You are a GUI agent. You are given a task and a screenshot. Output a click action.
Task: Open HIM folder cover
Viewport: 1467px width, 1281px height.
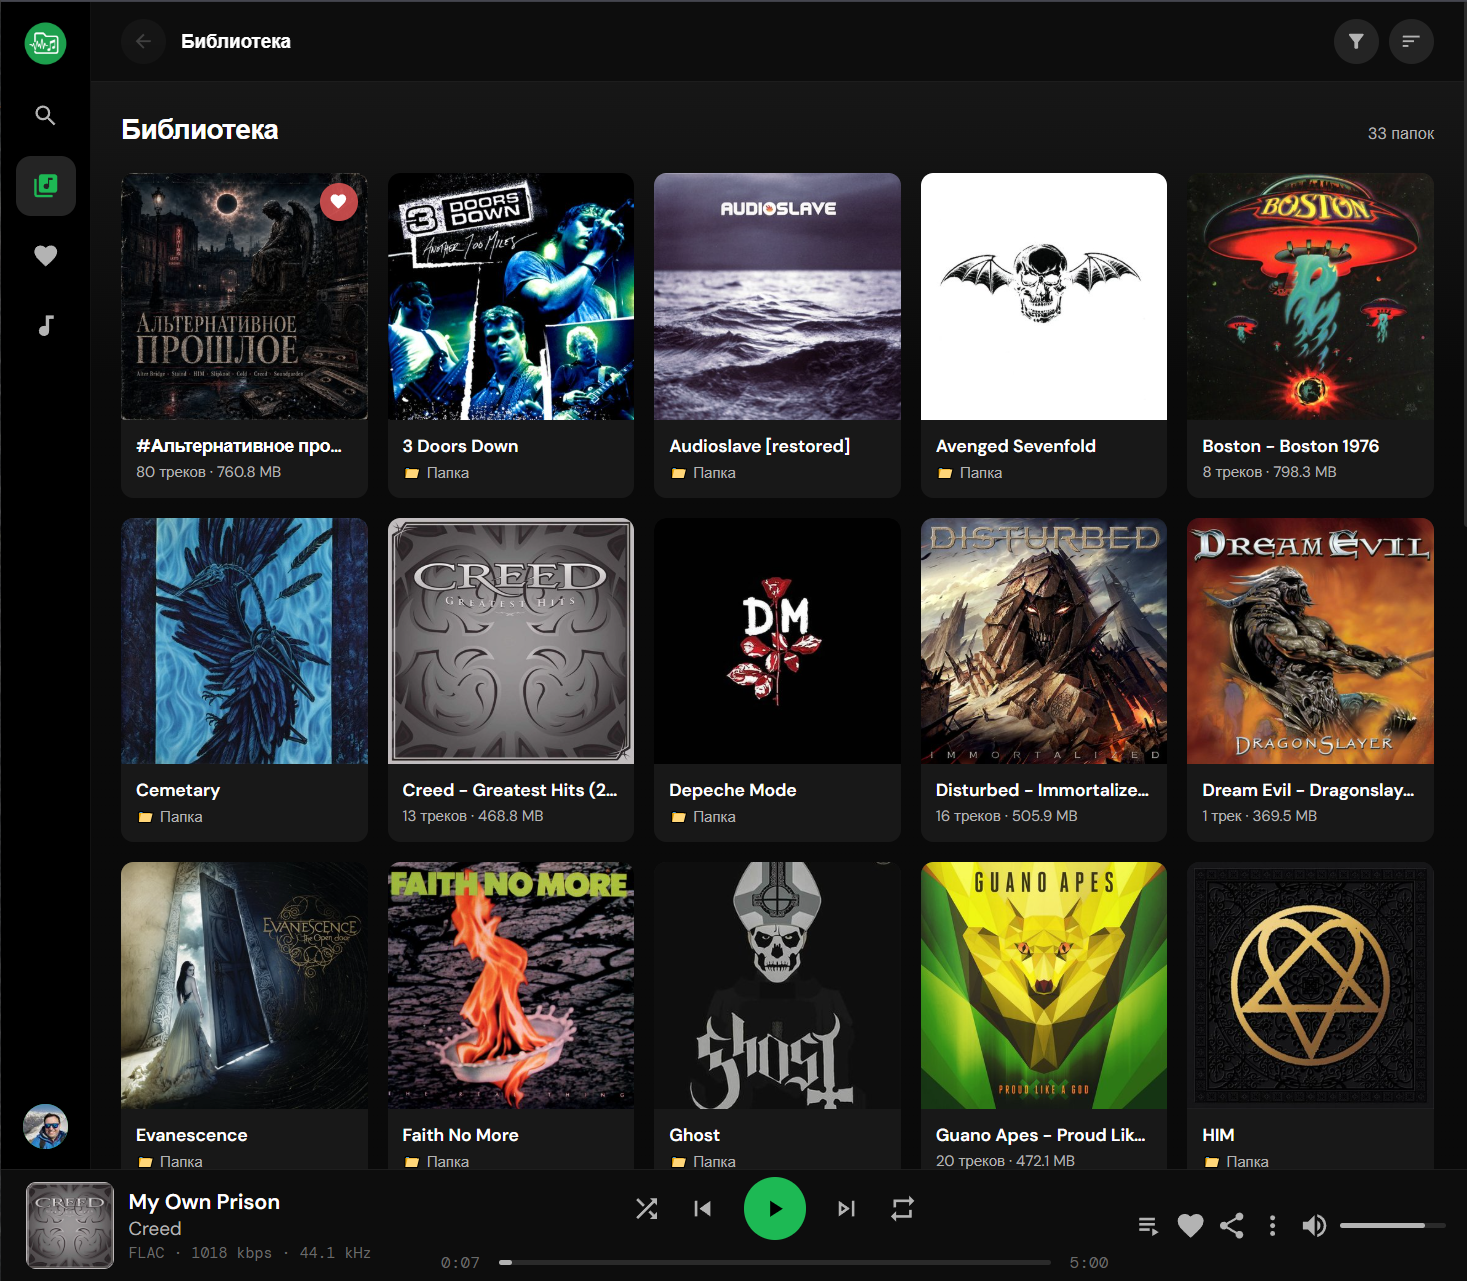[x=1310, y=985]
